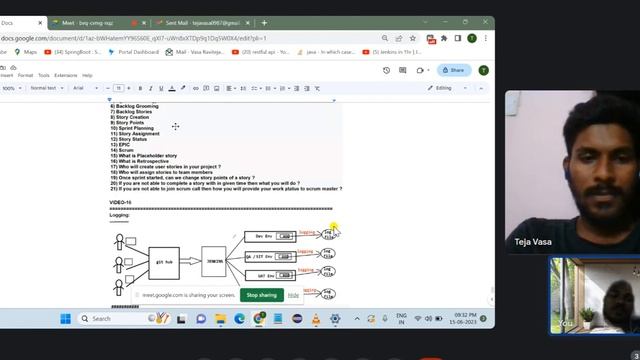The height and width of the screenshot is (360, 640).
Task: Decrease font size with the minus button
Action: point(108,88)
